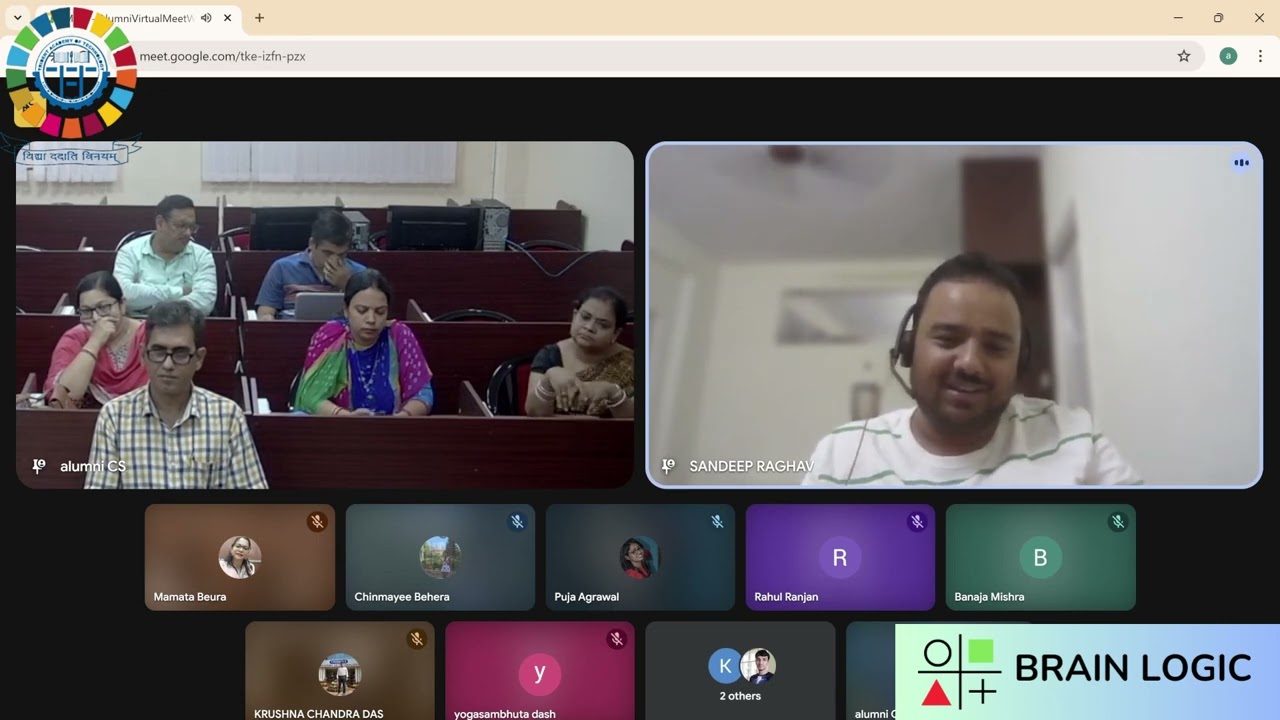Select the Banaja Mishra participant tile
Viewport: 1280px width, 720px height.
(1040, 557)
